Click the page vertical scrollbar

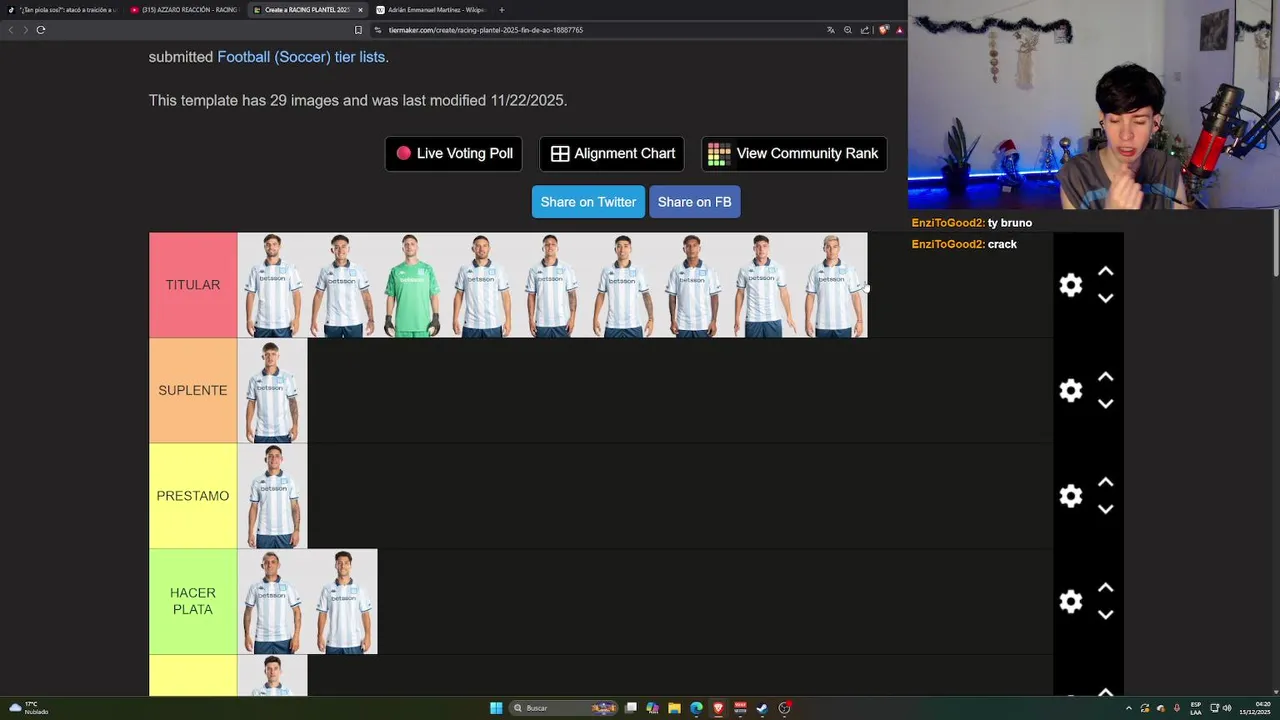tap(1276, 245)
